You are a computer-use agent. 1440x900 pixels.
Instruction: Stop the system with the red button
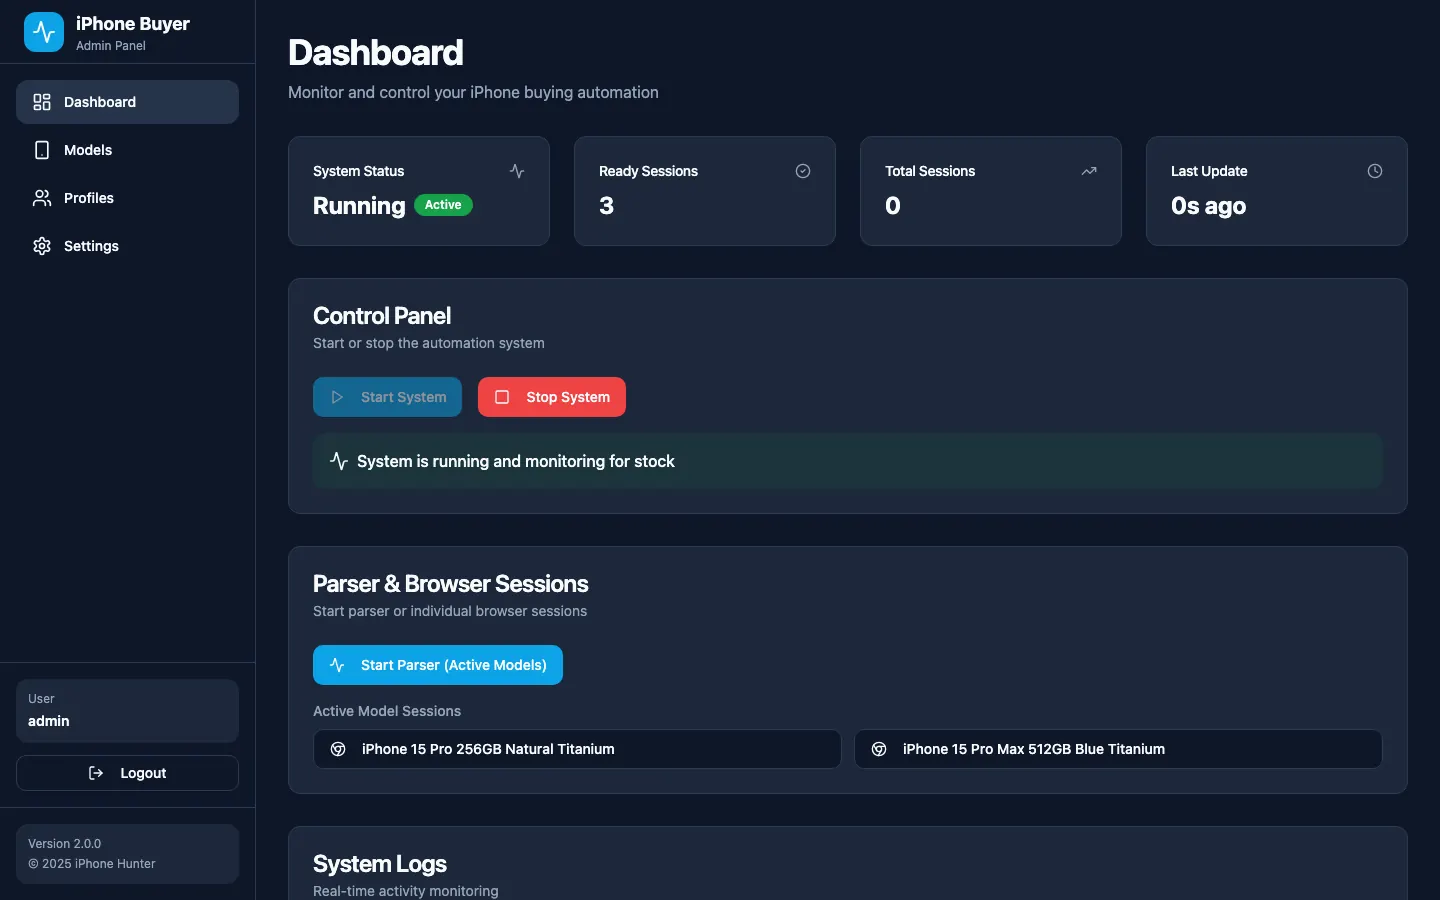click(x=552, y=397)
